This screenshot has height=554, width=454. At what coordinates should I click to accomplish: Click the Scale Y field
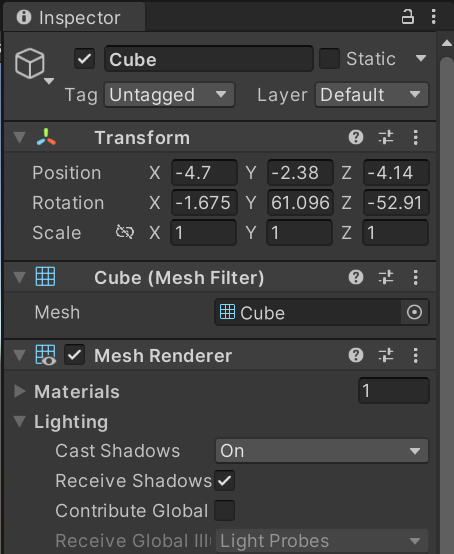point(300,232)
